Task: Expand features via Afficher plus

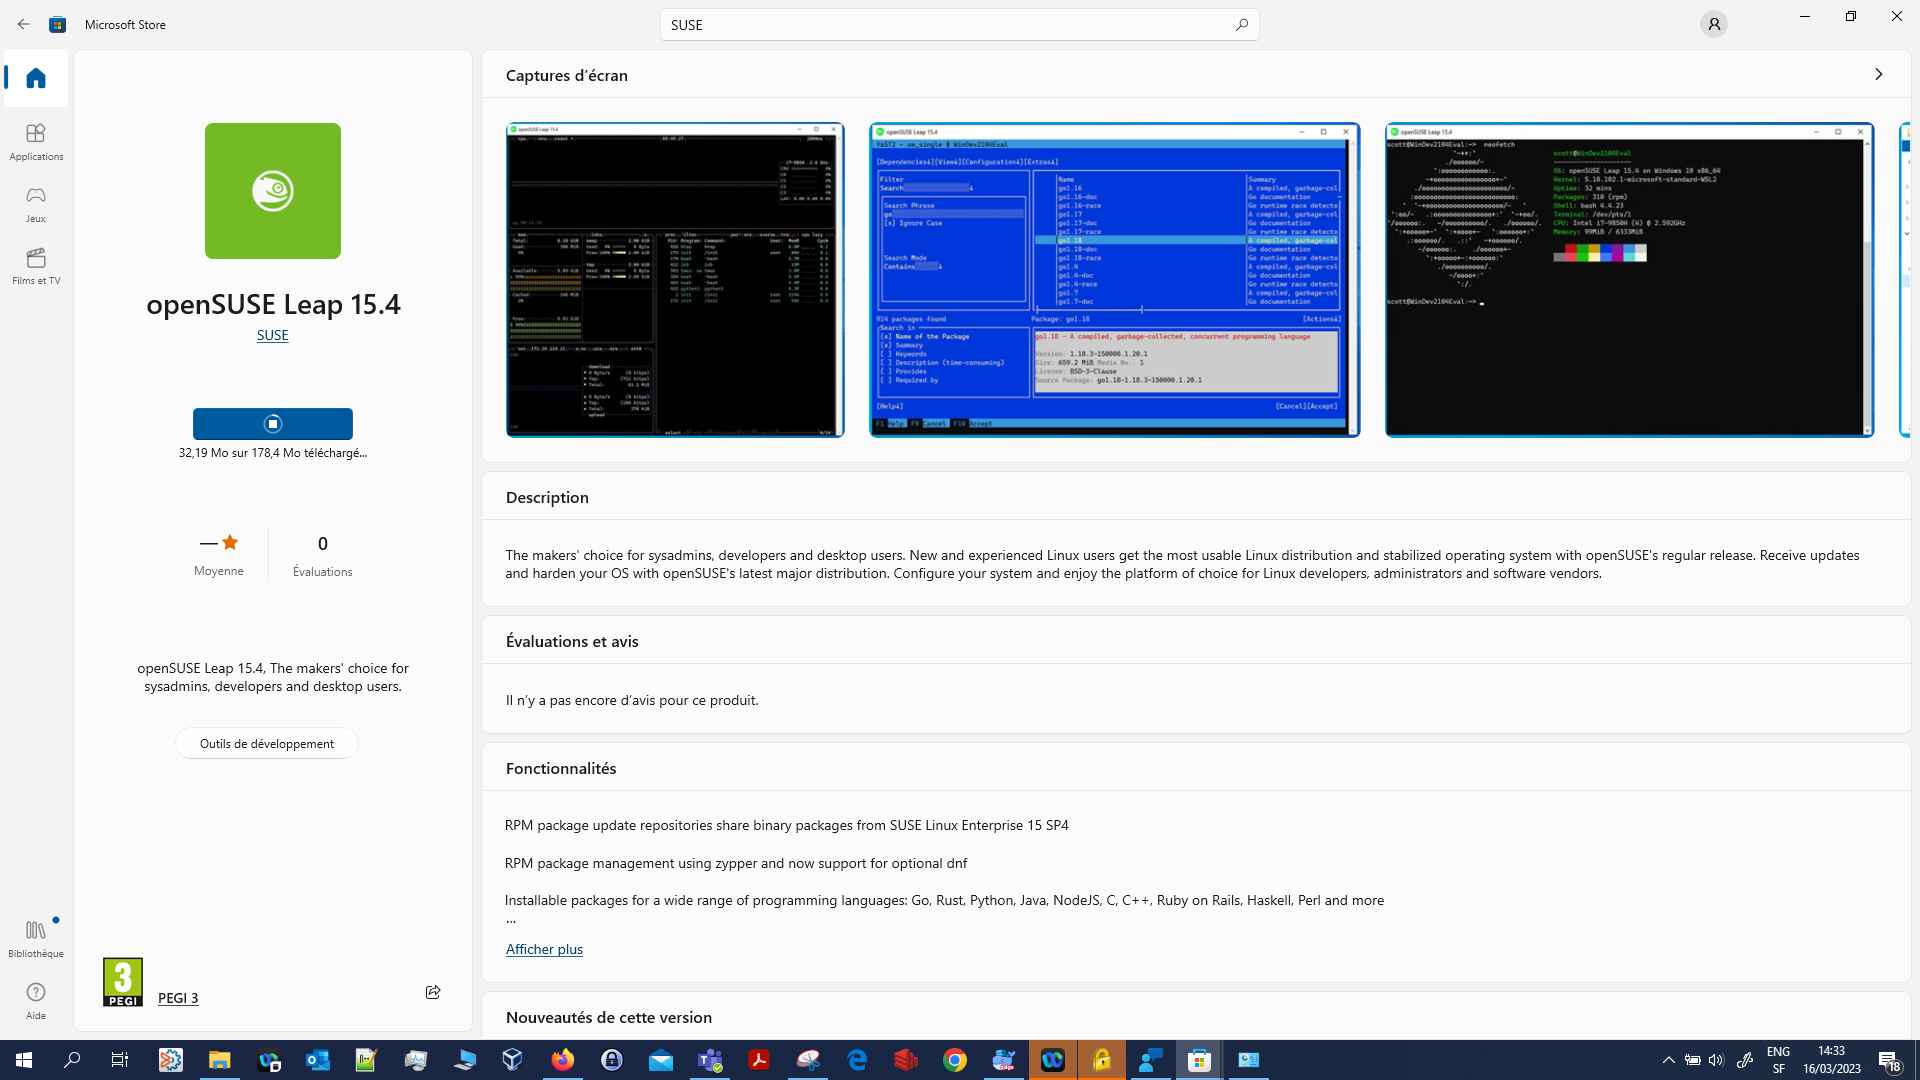Action: (x=544, y=949)
